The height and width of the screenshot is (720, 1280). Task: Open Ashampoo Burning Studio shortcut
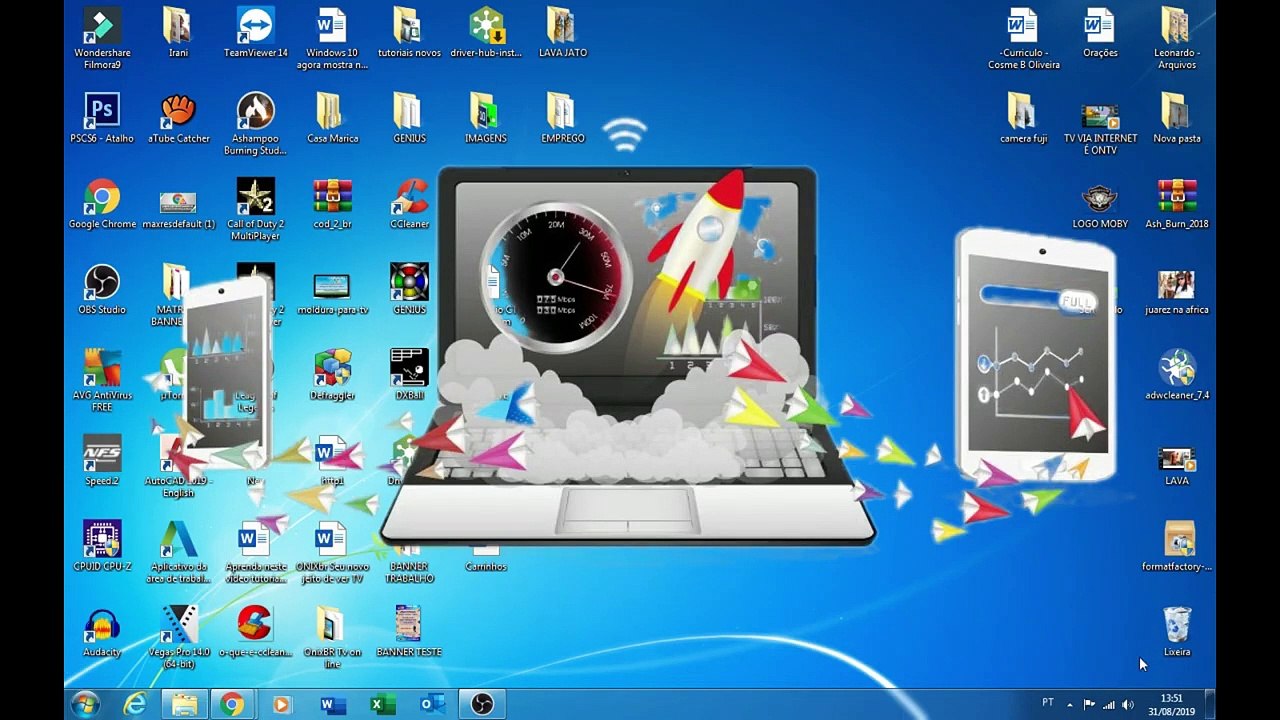[x=255, y=124]
